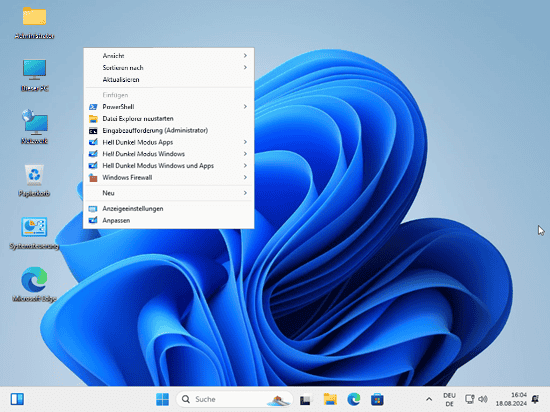This screenshot has width=550, height=412.
Task: Expand the Ansicht submenu
Action: [169, 56]
